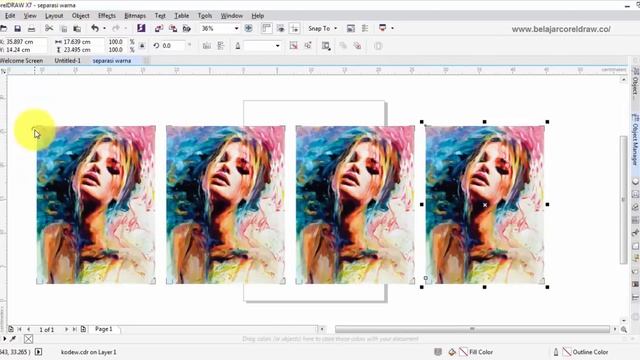This screenshot has height=360, width=640.
Task: Expand status bar info arrow button
Action: [38, 351]
